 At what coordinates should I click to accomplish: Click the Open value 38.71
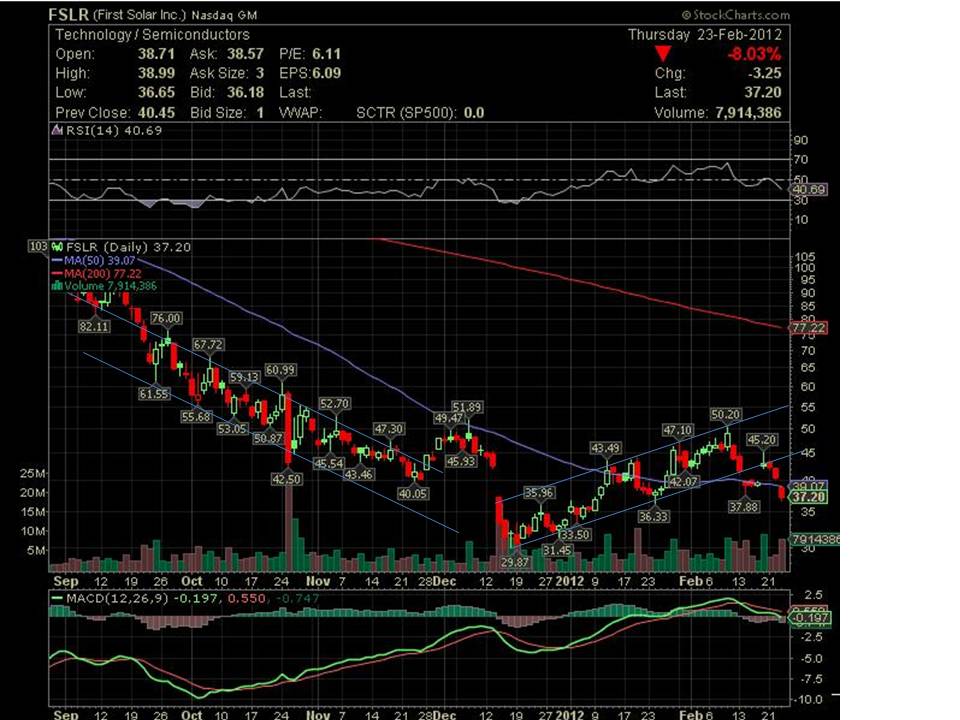pyautogui.click(x=156, y=54)
